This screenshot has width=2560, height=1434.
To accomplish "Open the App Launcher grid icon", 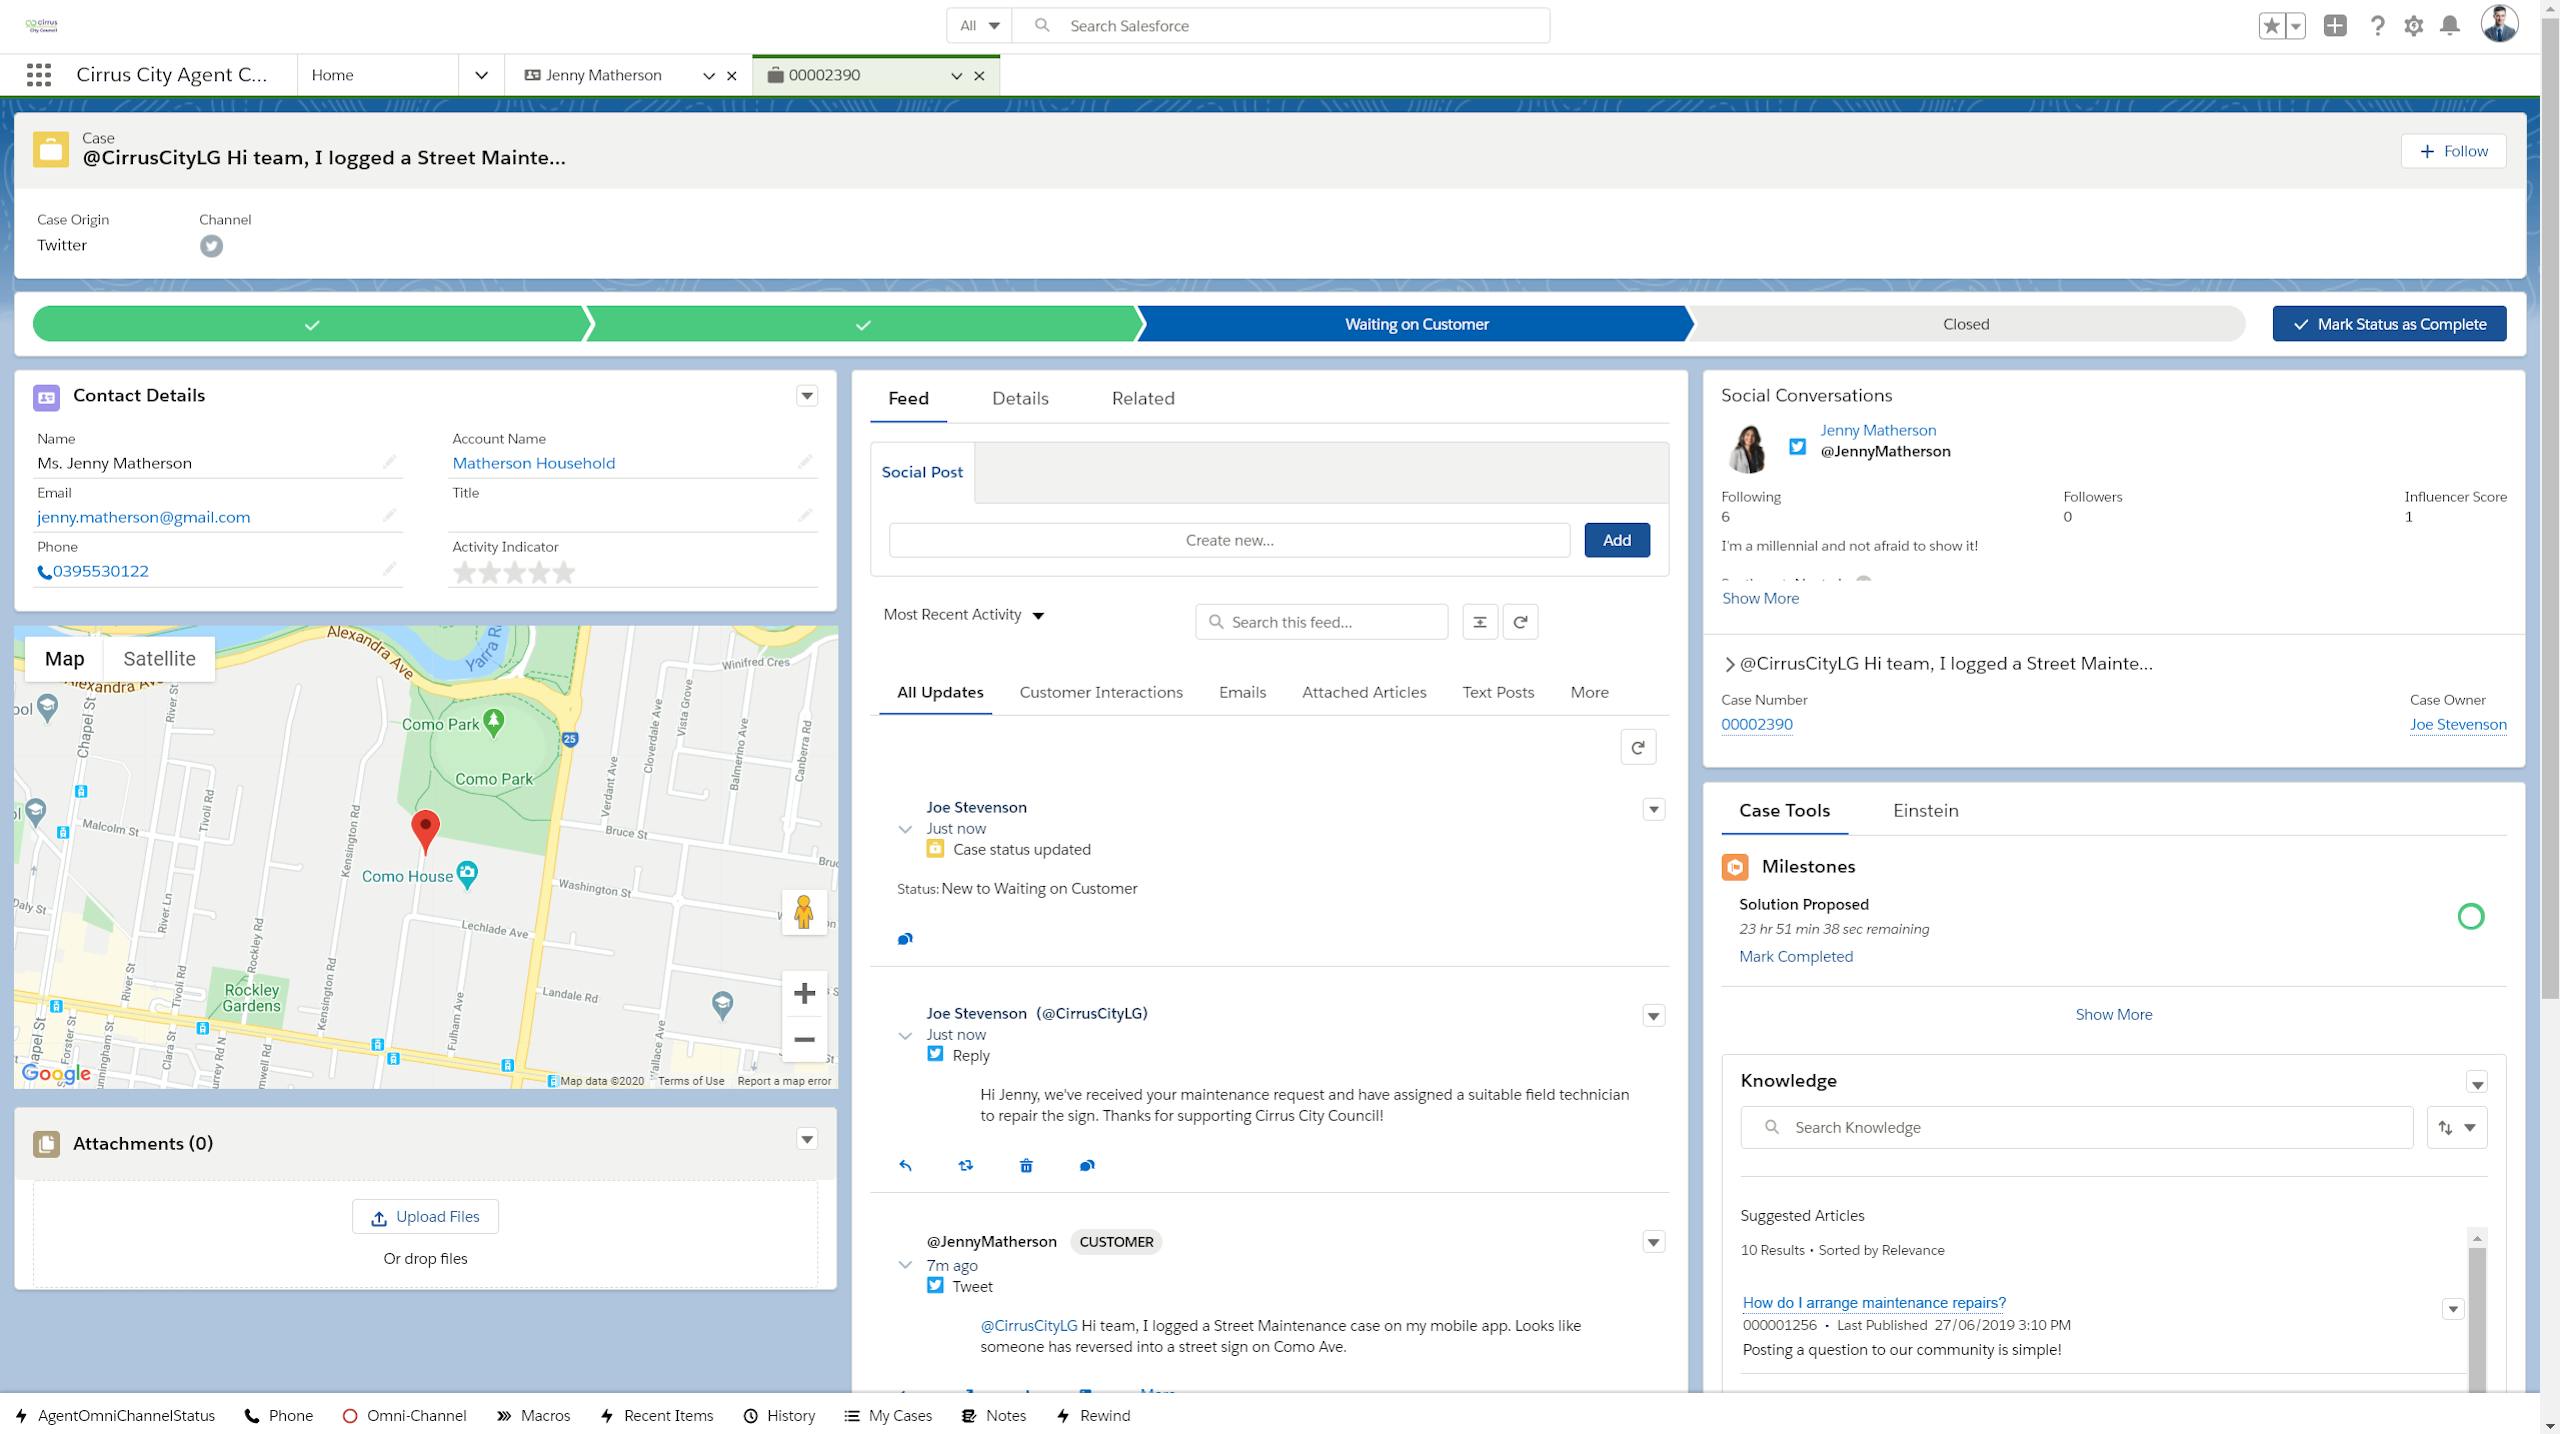I will tap(39, 75).
